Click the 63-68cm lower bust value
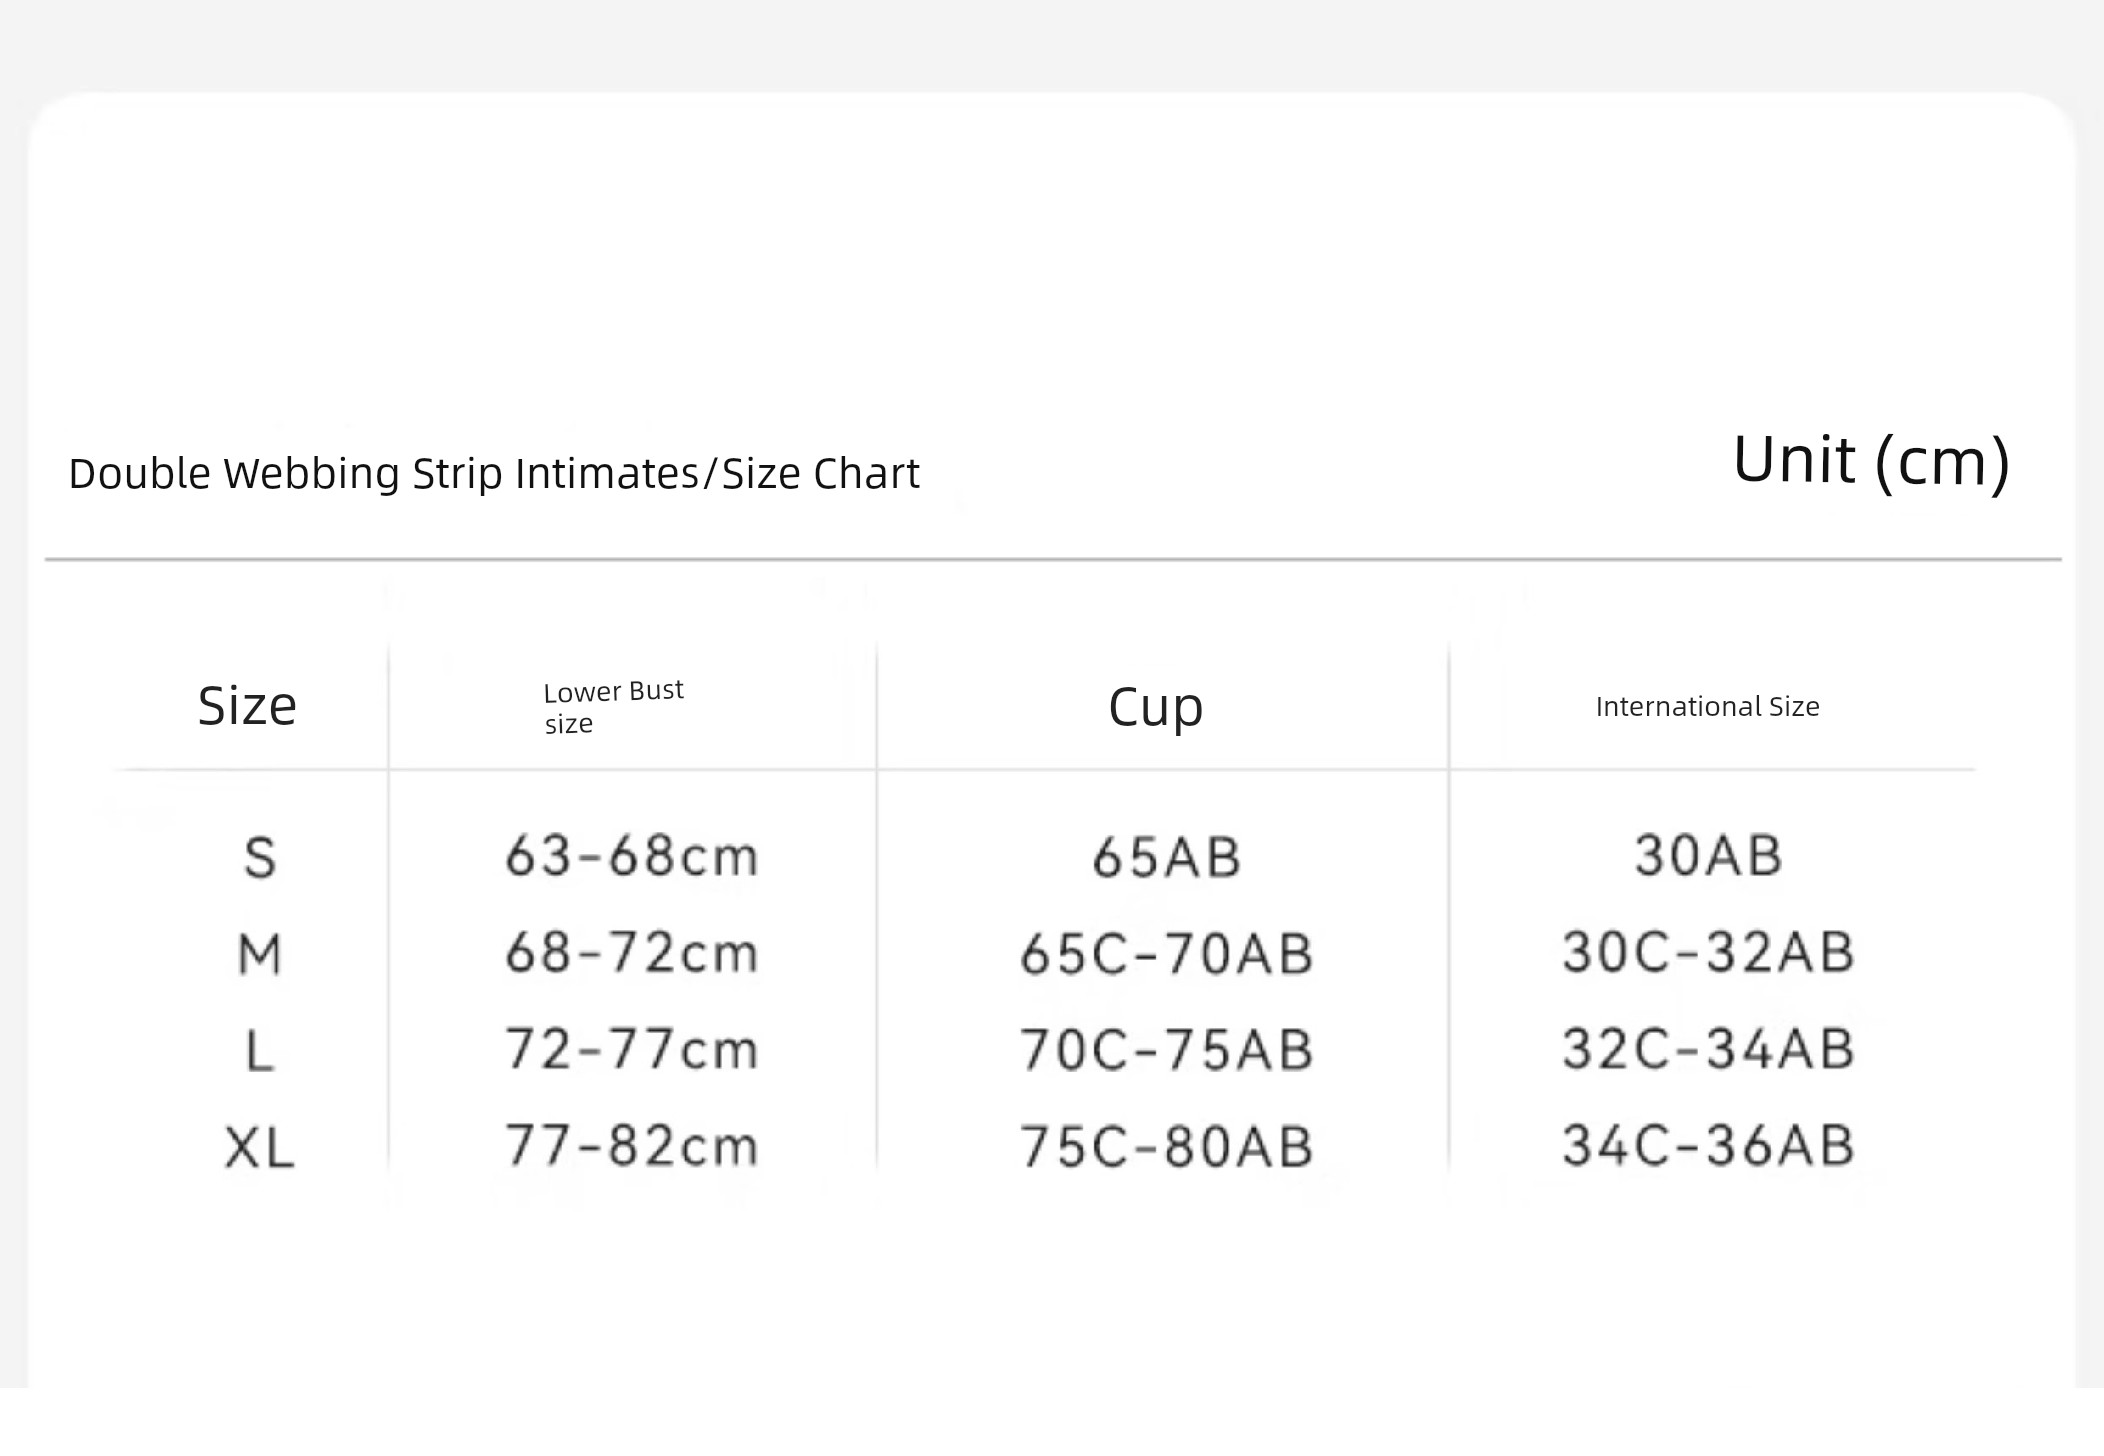The height and width of the screenshot is (1456, 2104). 632,856
